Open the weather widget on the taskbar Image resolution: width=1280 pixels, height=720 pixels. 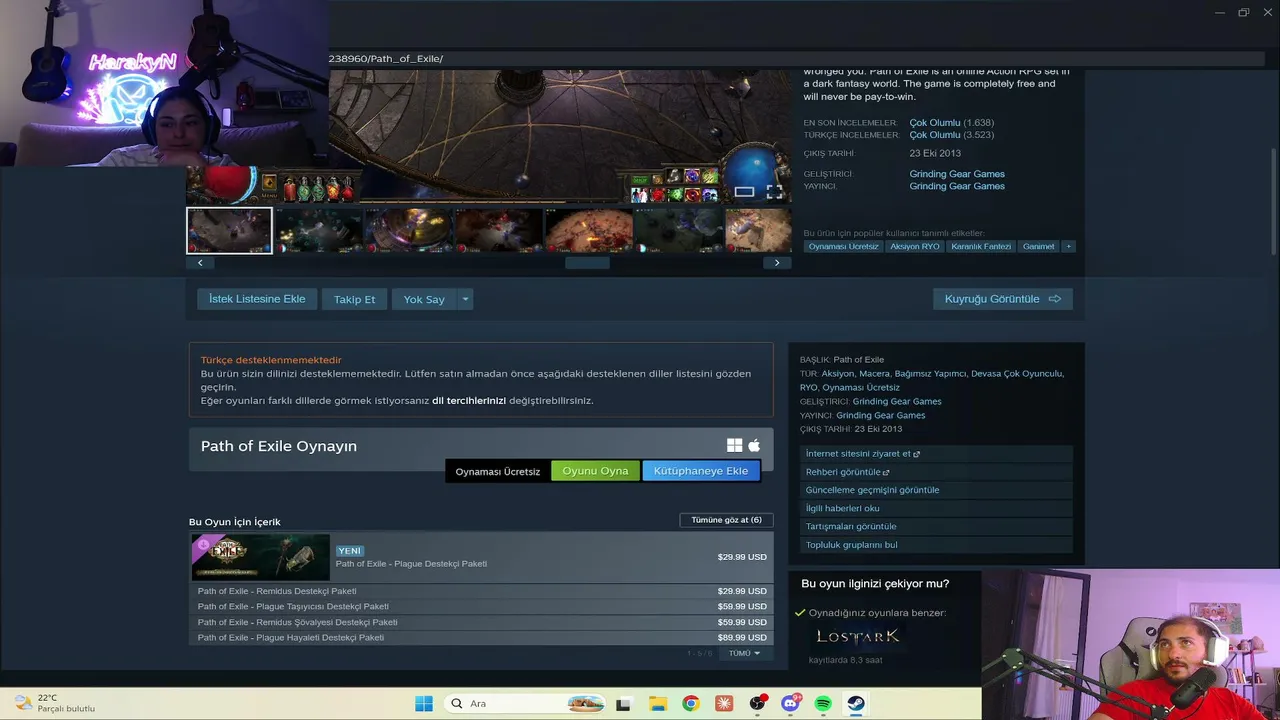click(x=55, y=703)
